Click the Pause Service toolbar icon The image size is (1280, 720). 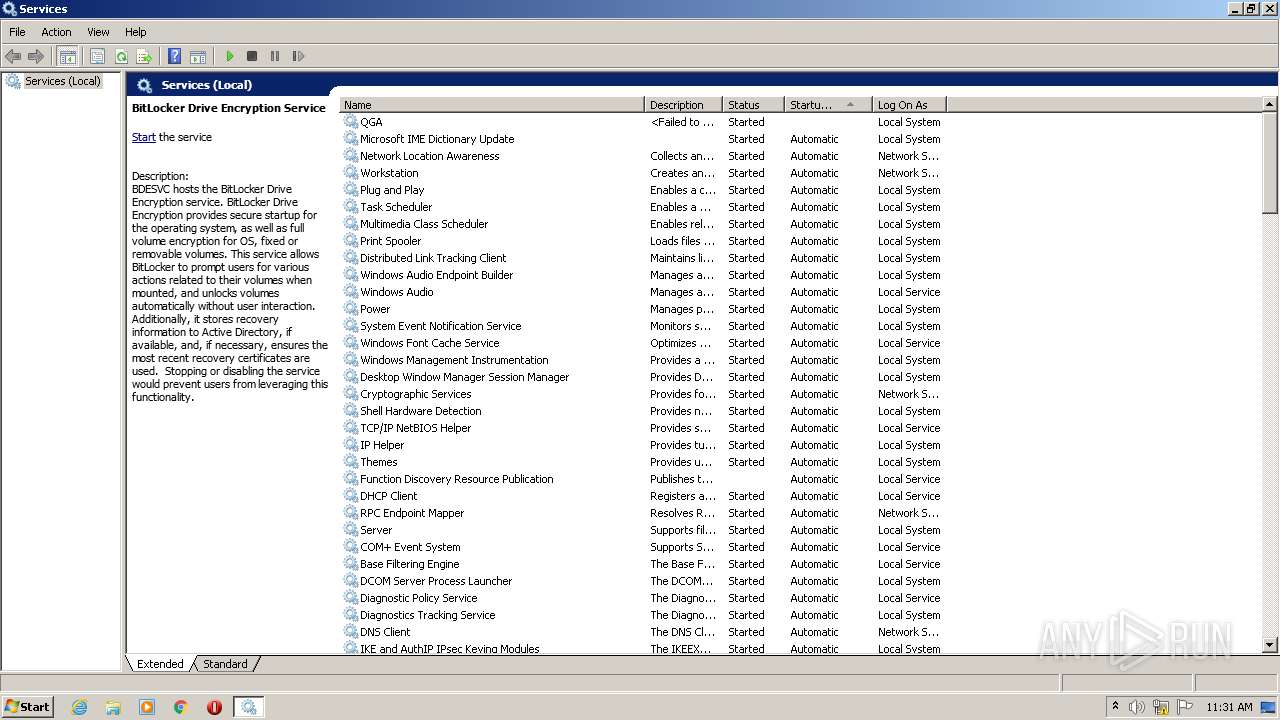275,57
